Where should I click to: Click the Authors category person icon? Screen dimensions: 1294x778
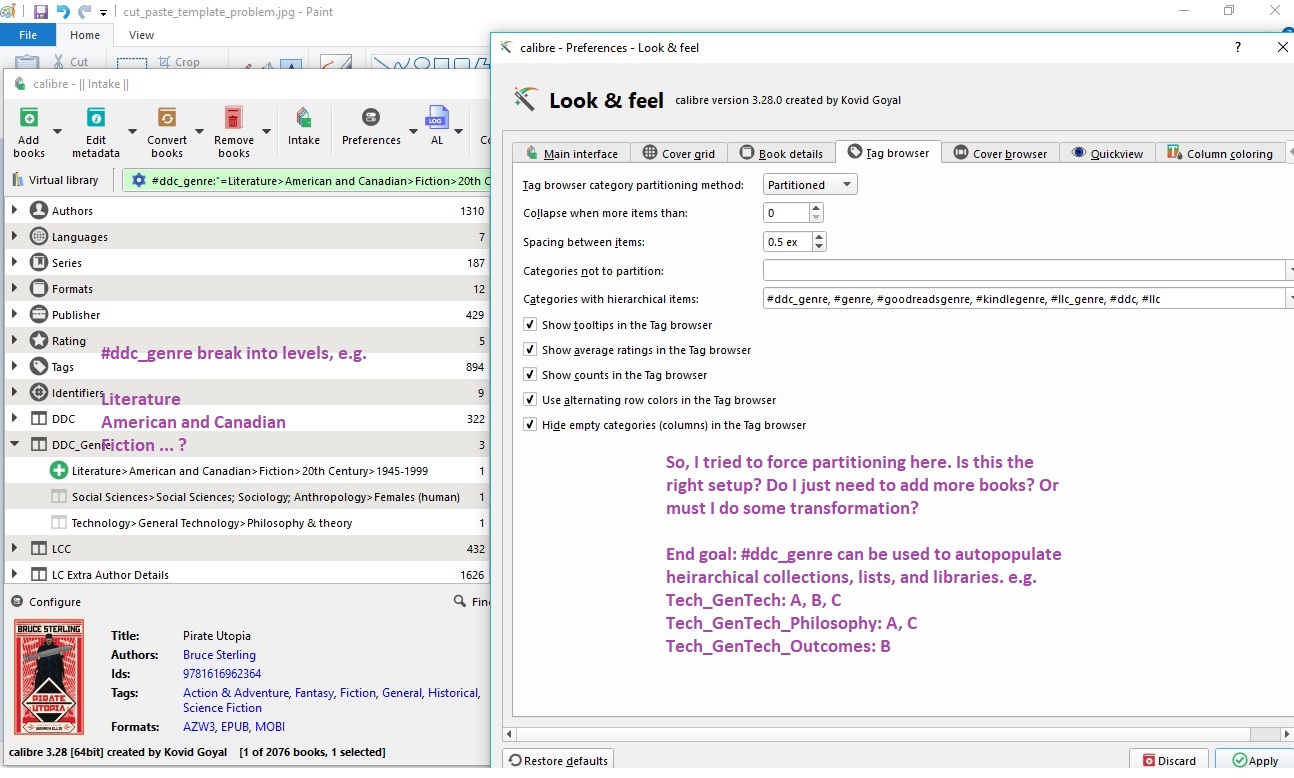39,211
